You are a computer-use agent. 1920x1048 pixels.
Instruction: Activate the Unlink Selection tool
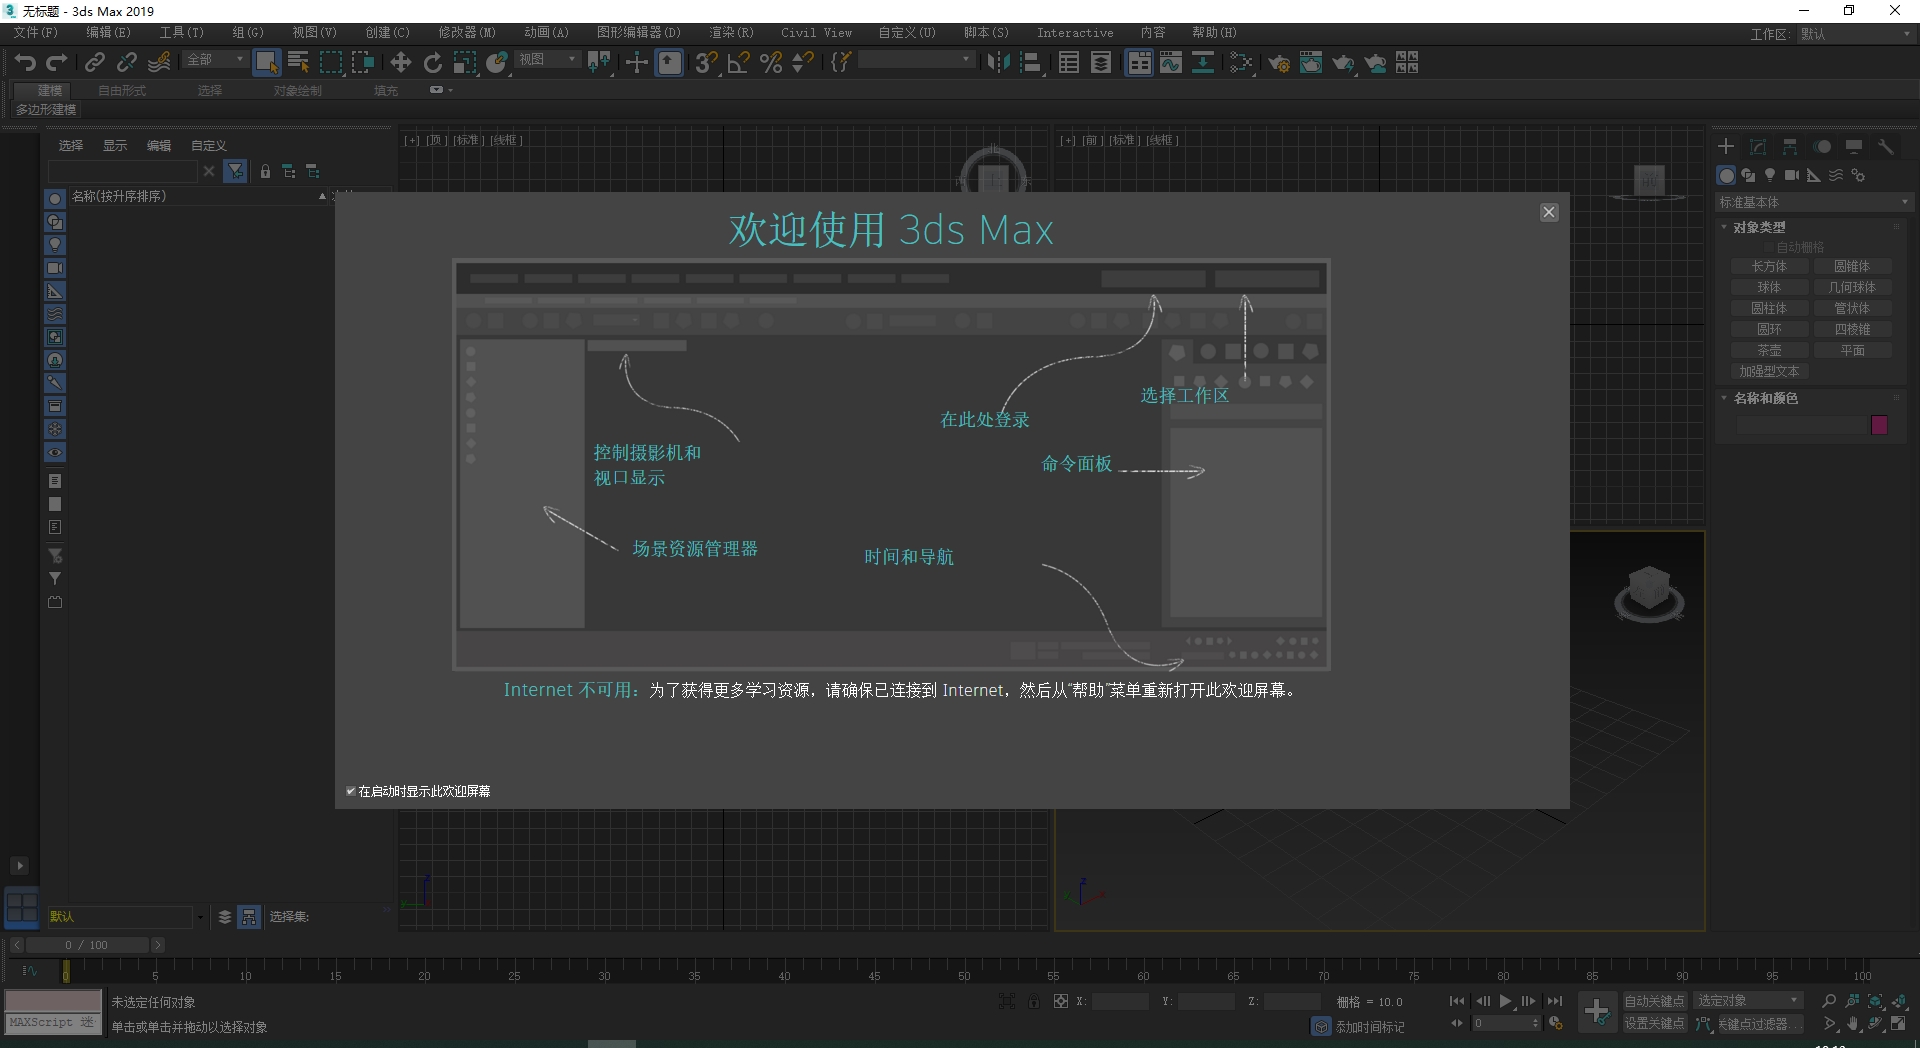127,63
